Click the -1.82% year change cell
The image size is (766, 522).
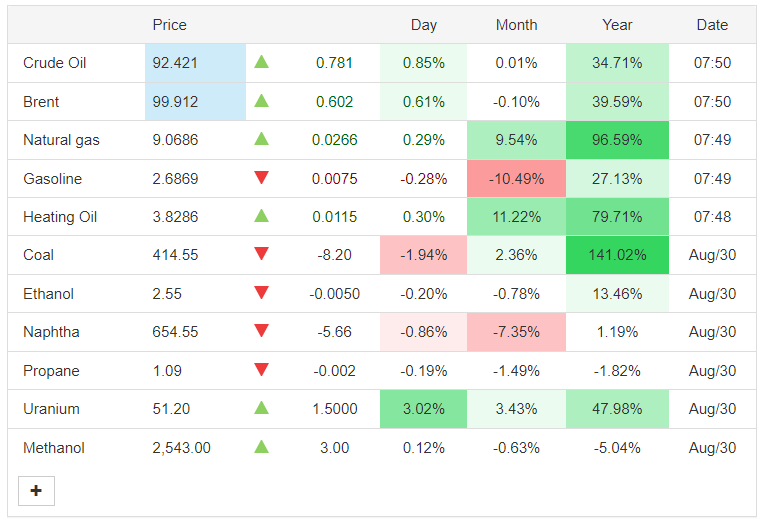617,371
